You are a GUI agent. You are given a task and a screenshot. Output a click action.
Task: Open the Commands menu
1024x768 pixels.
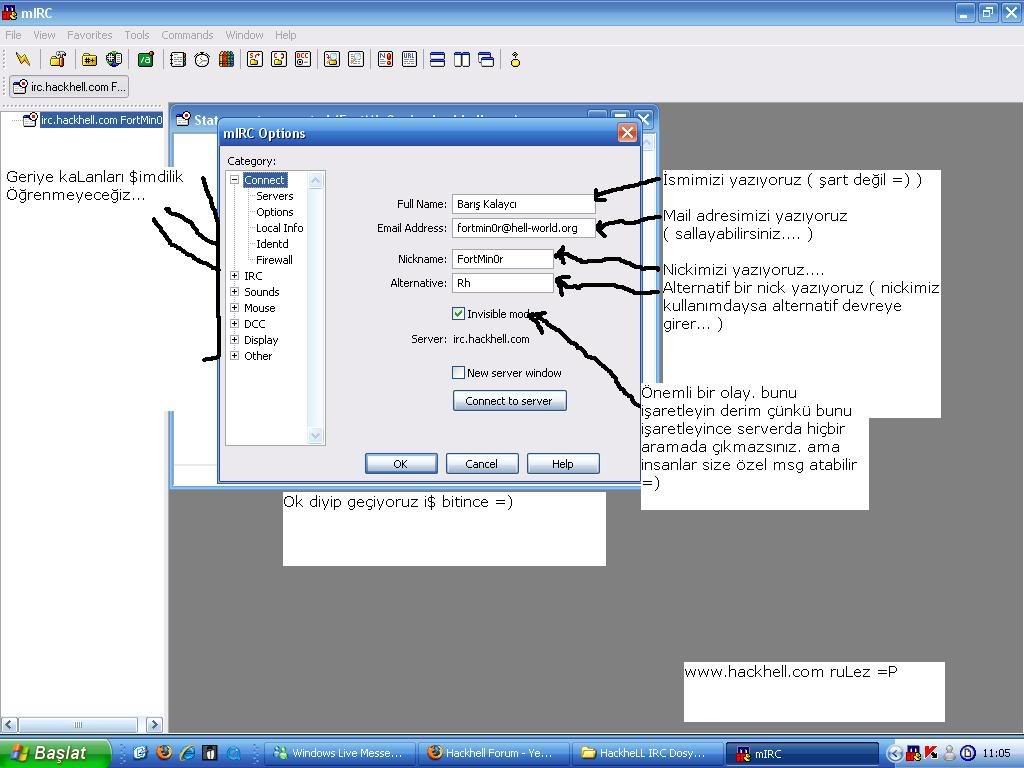pos(187,35)
